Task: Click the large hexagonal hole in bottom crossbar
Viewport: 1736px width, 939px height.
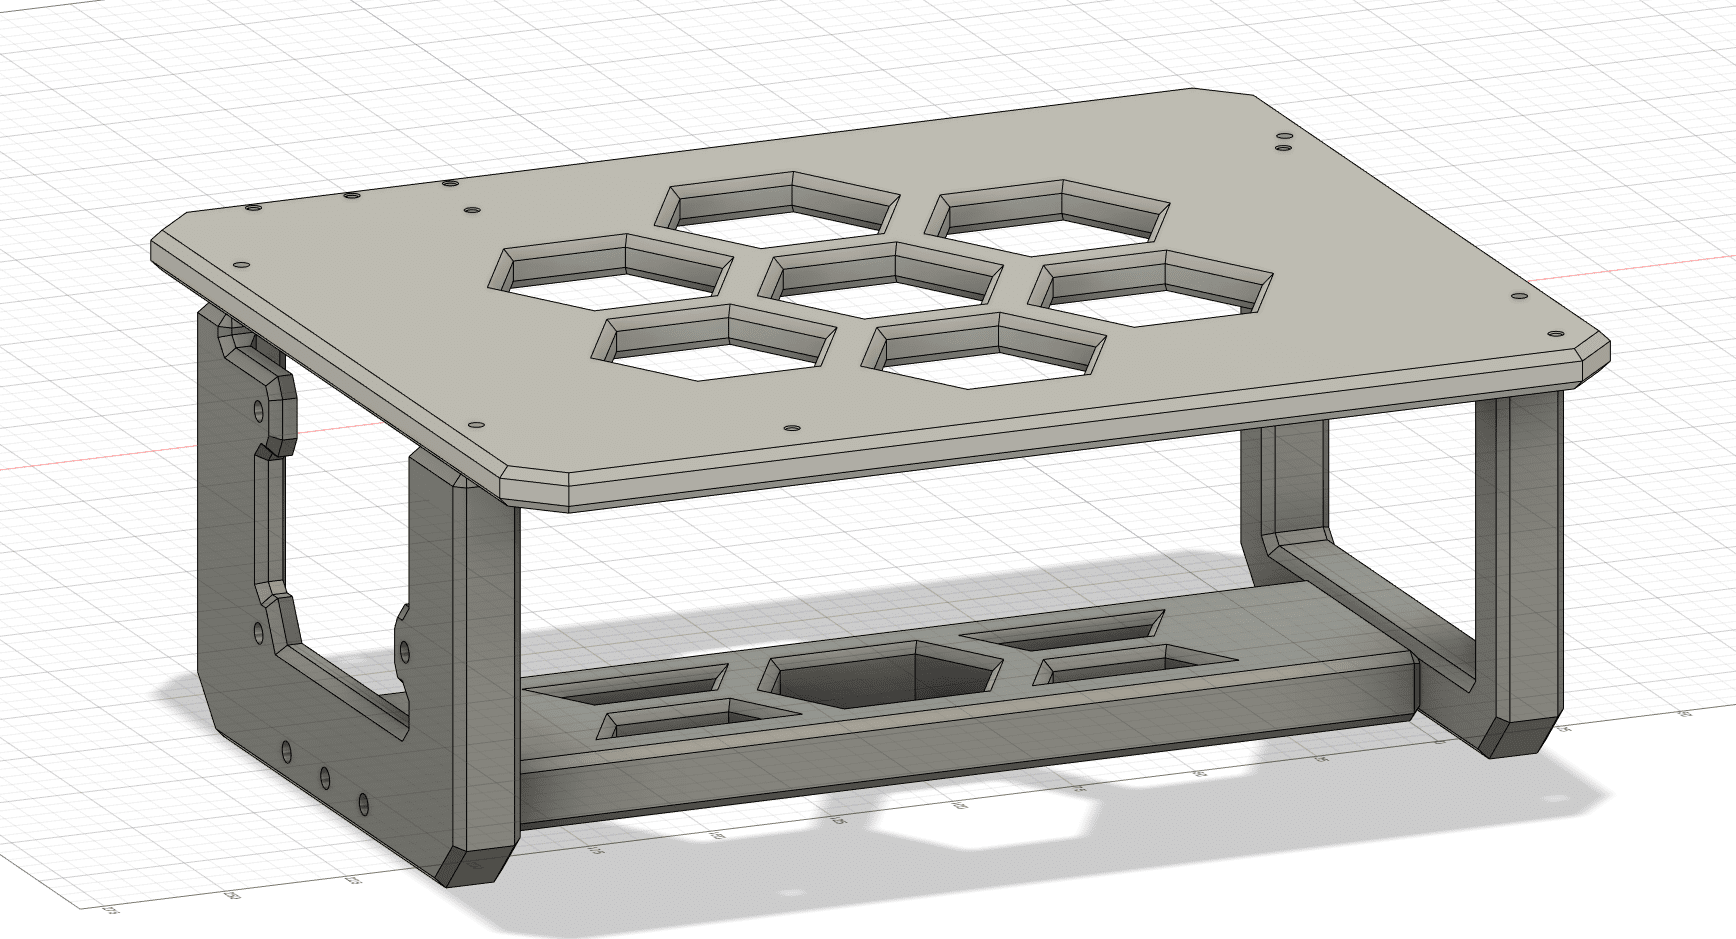Action: (x=880, y=675)
